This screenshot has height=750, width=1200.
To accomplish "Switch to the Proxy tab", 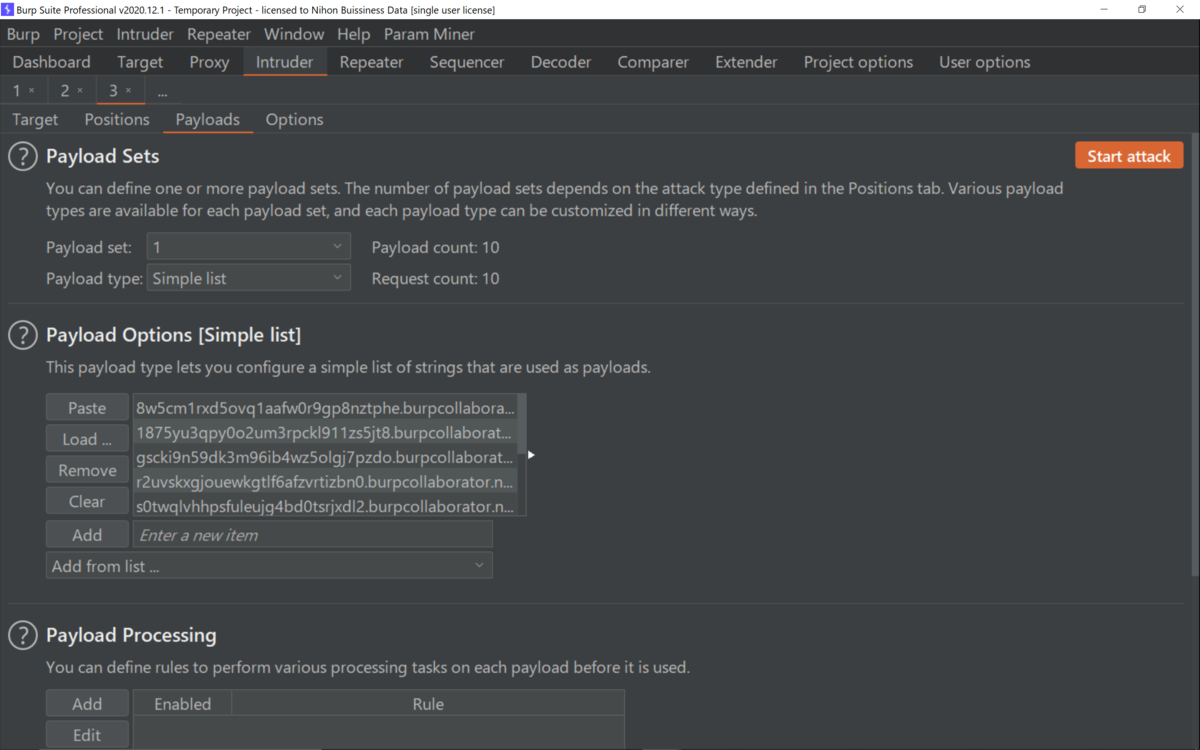I will coord(209,62).
